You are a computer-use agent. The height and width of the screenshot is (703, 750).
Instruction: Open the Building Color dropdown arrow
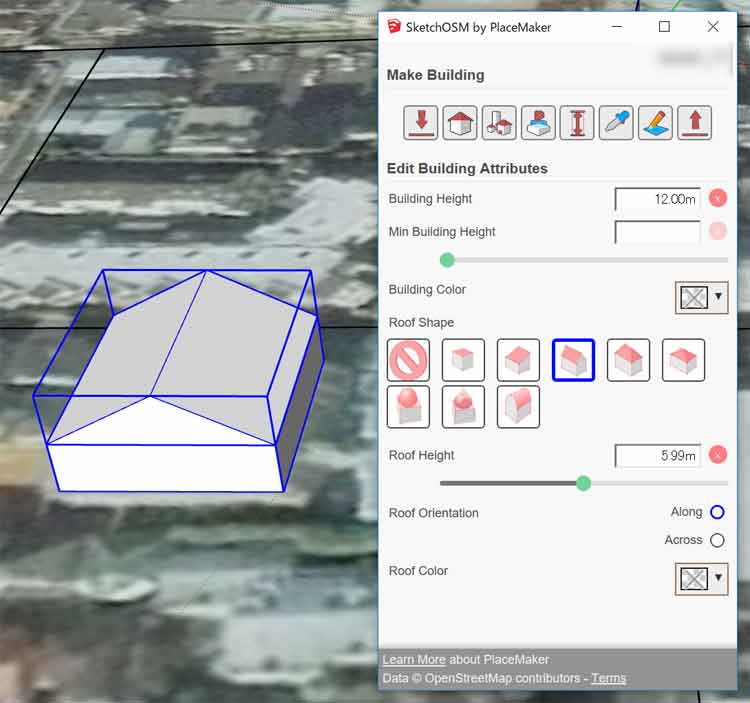coord(718,297)
